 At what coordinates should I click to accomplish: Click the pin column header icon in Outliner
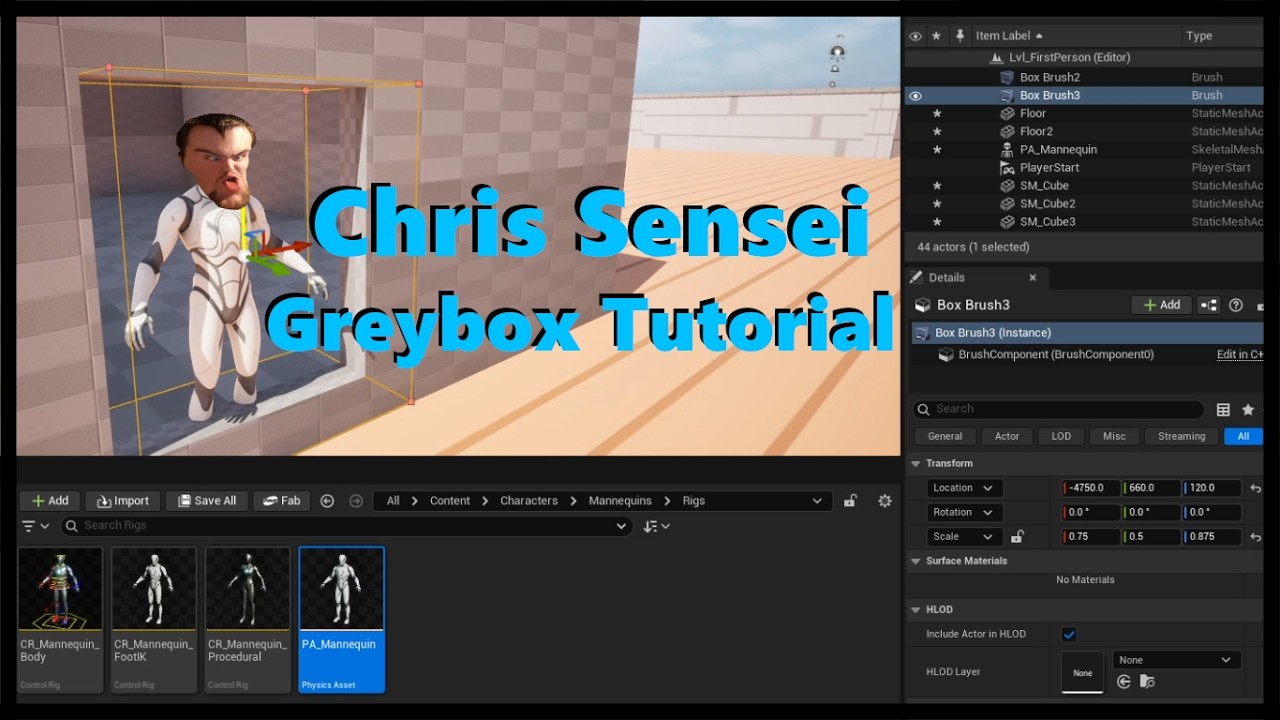(x=960, y=36)
